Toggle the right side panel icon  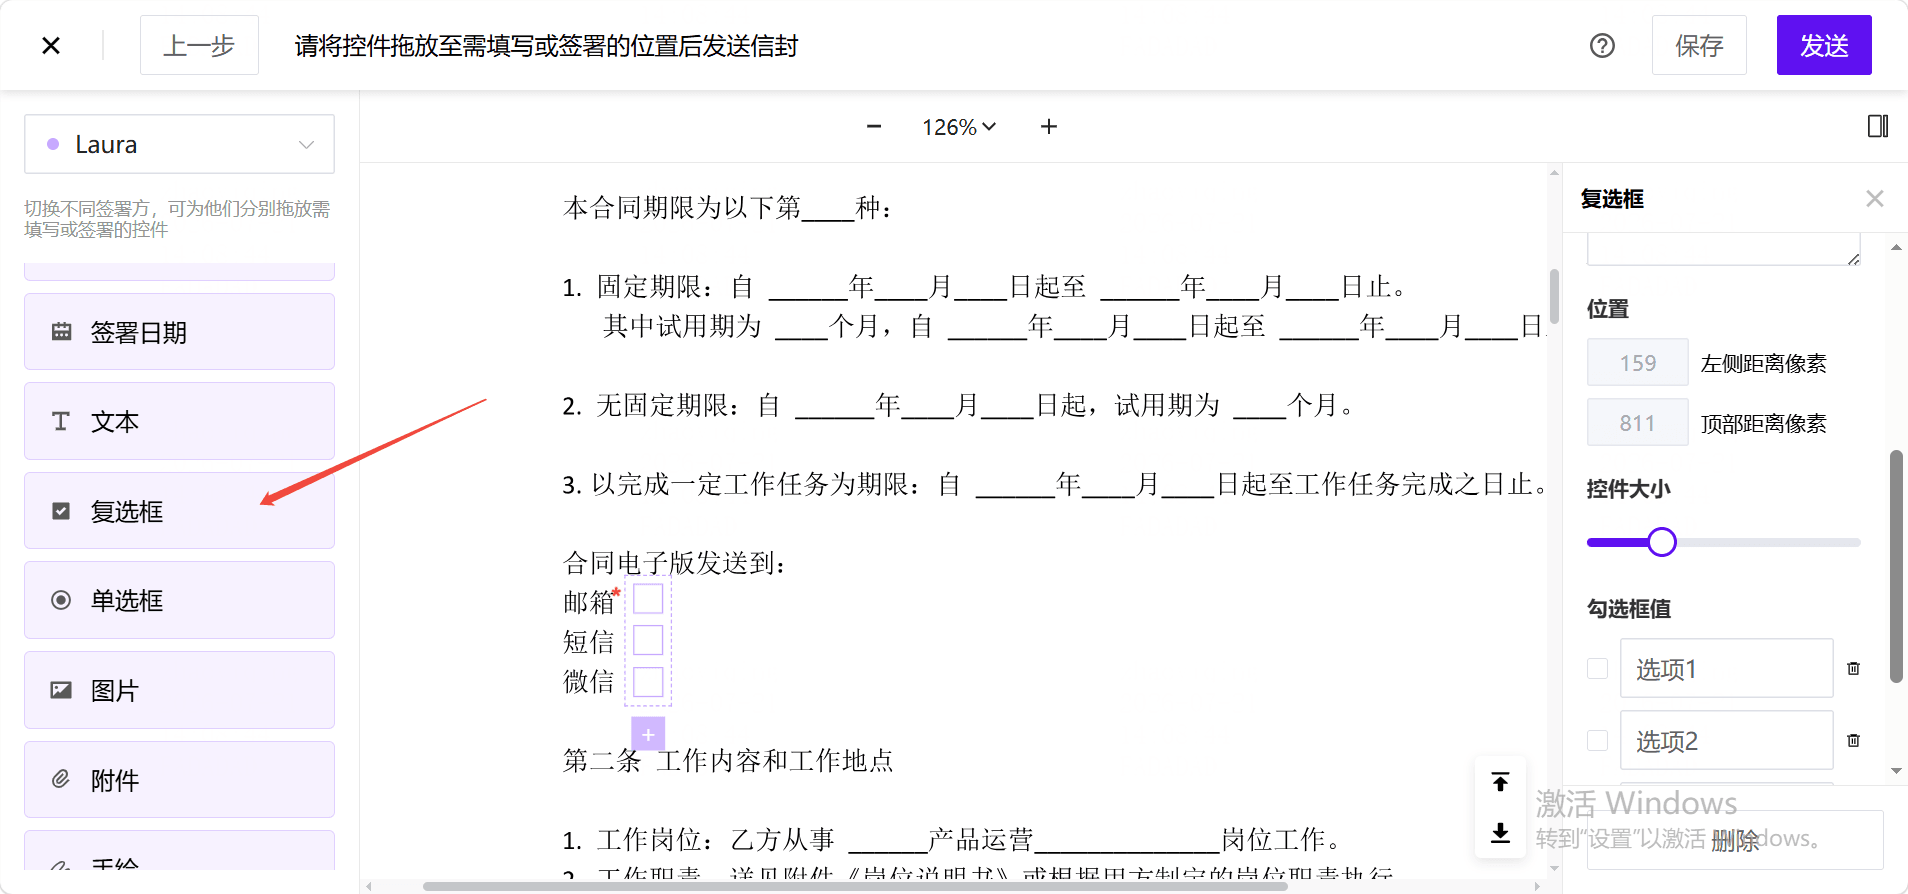pyautogui.click(x=1878, y=126)
